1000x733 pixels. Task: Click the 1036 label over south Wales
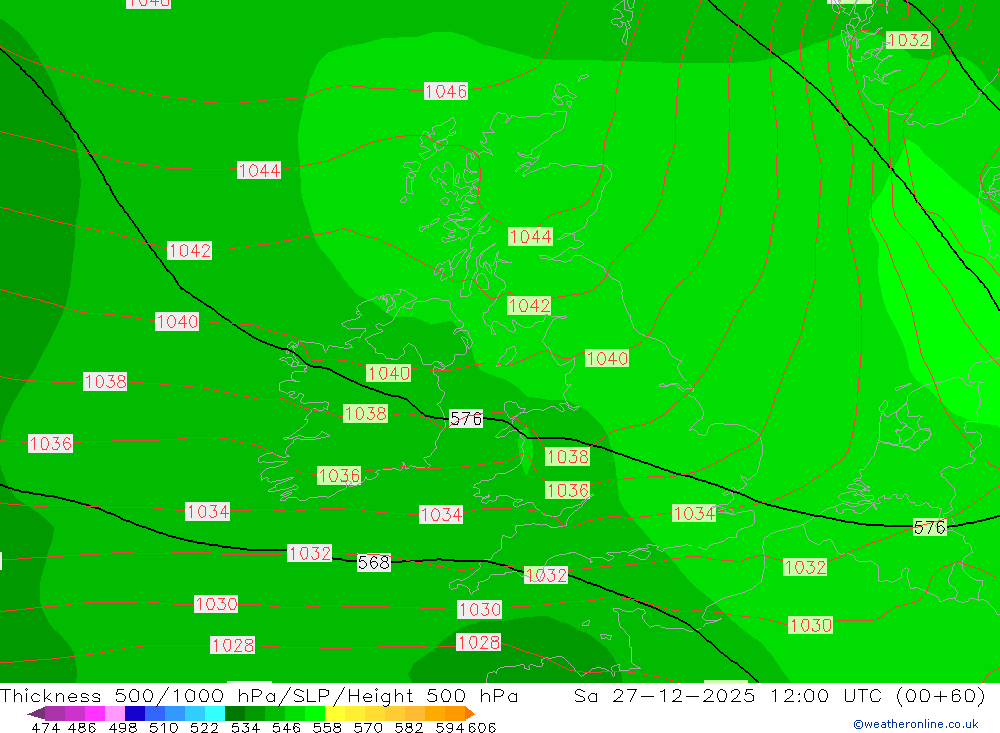pos(567,490)
